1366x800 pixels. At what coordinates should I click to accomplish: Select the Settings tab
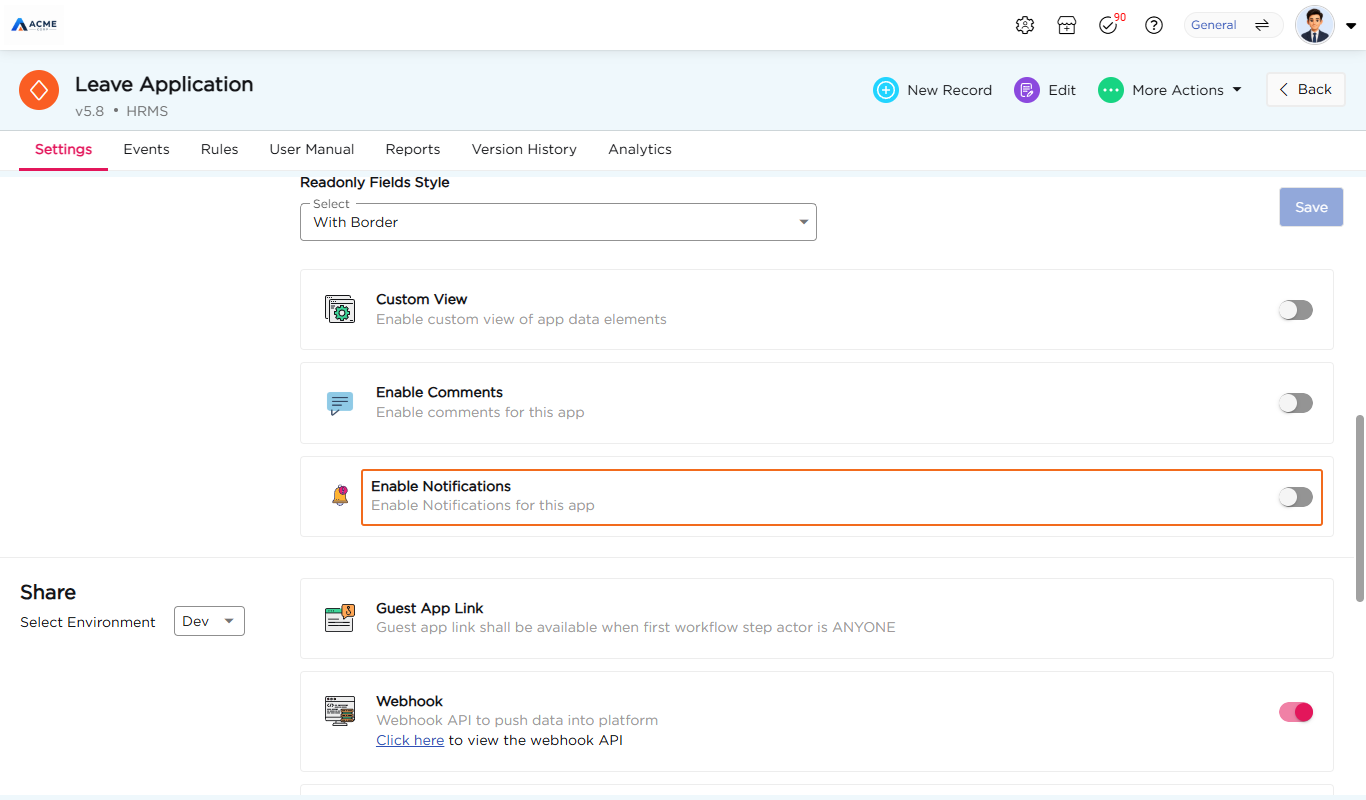coord(63,149)
